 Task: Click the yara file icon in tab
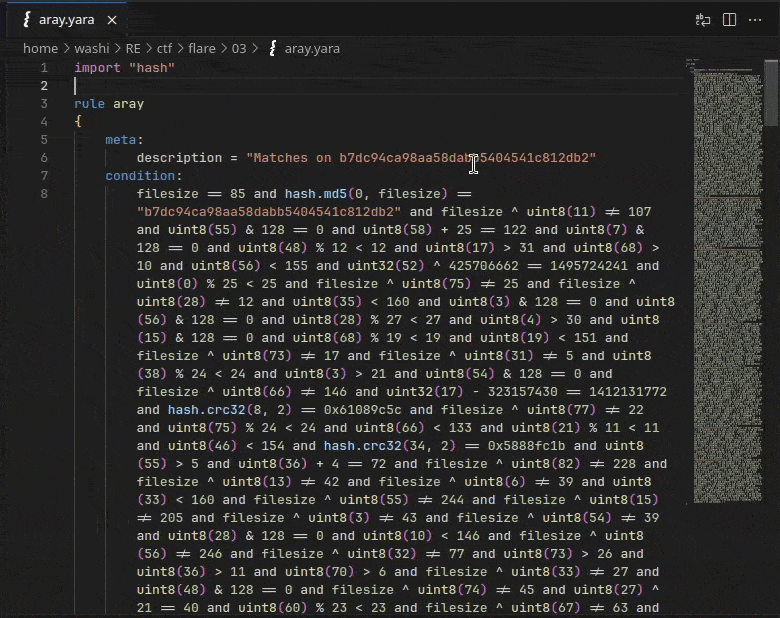point(27,19)
